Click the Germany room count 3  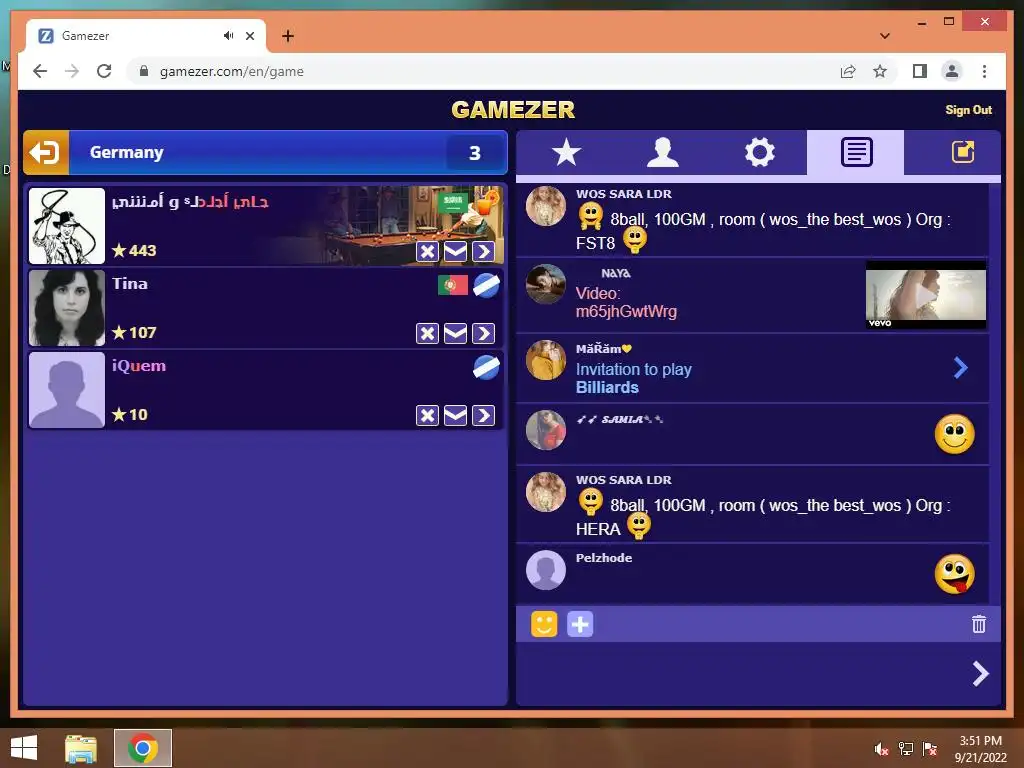(x=475, y=153)
